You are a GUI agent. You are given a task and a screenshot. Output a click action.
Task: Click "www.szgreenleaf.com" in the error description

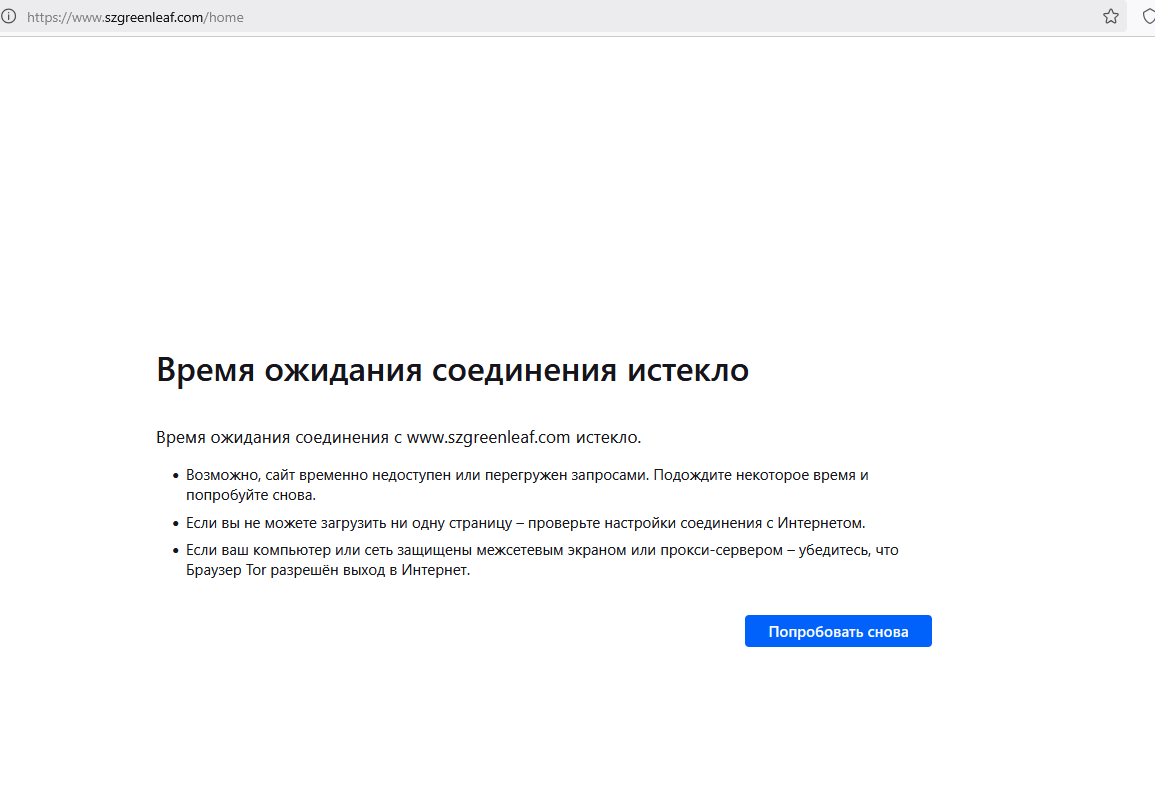(x=488, y=438)
